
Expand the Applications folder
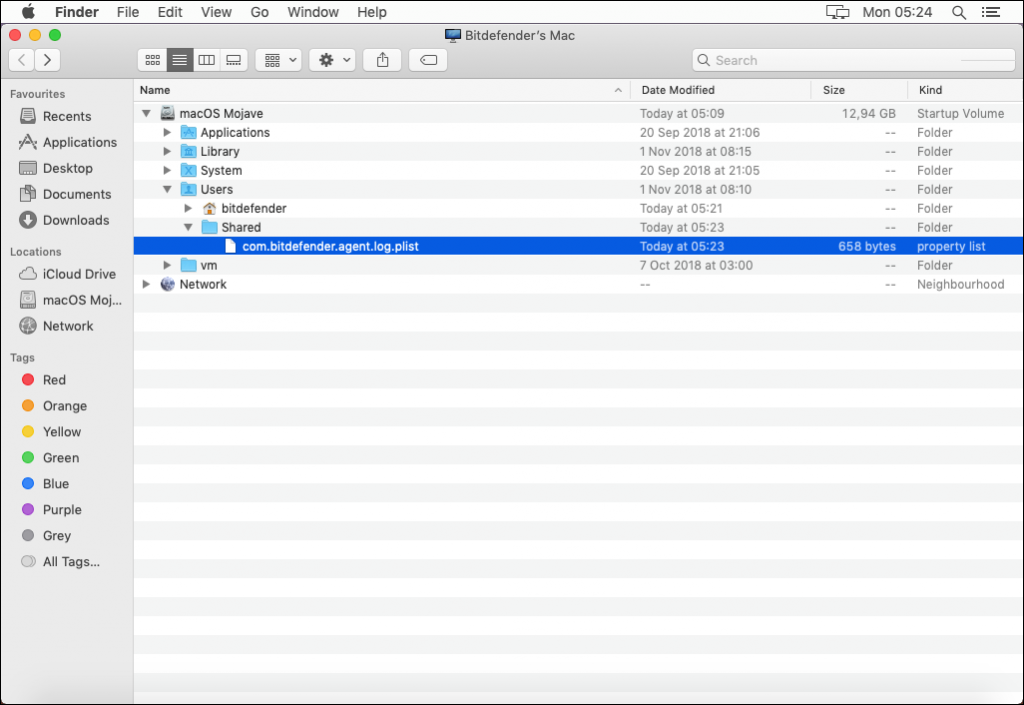tap(167, 133)
